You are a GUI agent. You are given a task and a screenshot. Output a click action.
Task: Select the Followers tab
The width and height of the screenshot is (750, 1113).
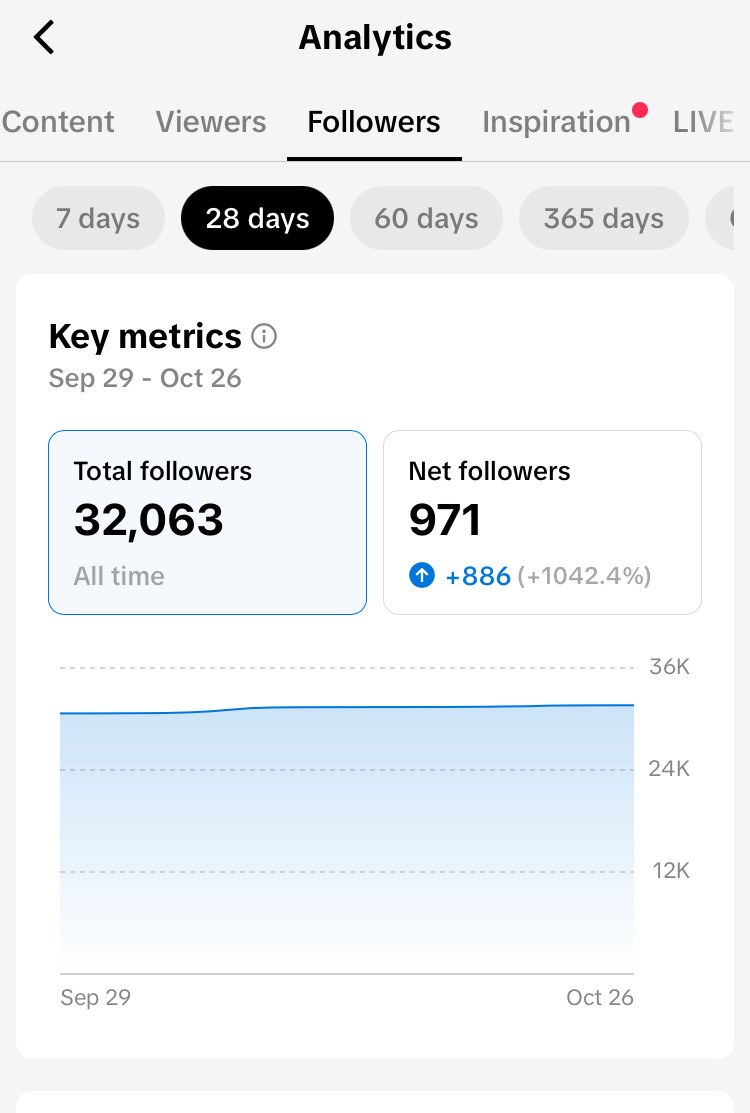click(374, 122)
